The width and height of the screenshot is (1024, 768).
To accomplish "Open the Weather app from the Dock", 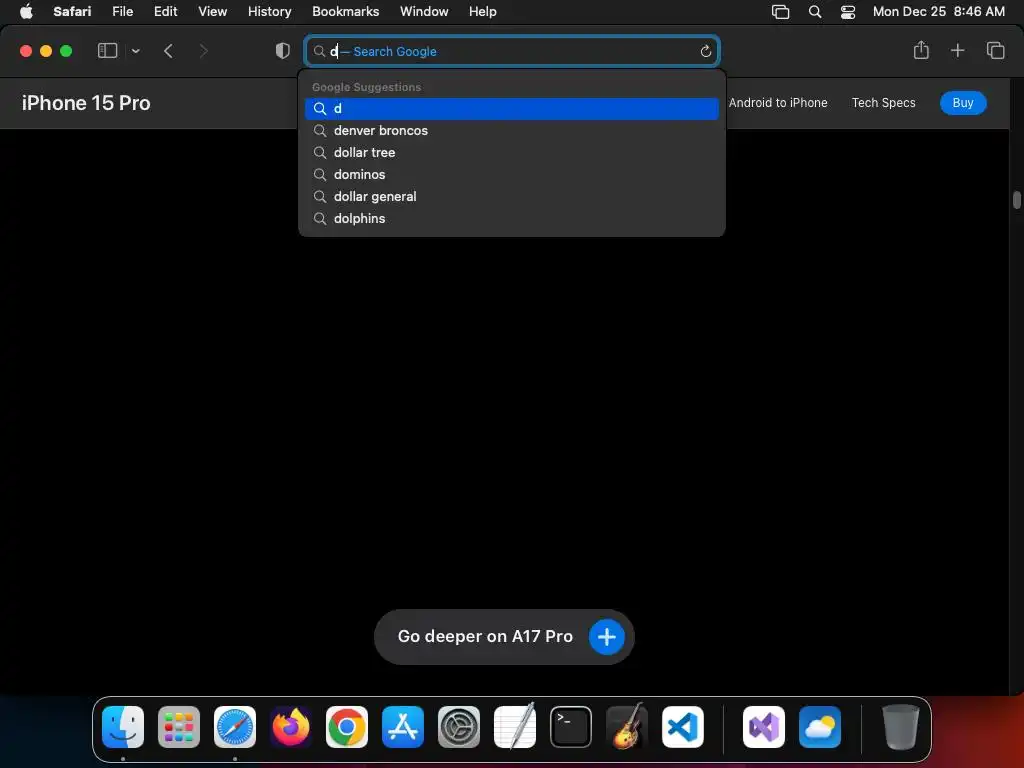I will (x=820, y=727).
